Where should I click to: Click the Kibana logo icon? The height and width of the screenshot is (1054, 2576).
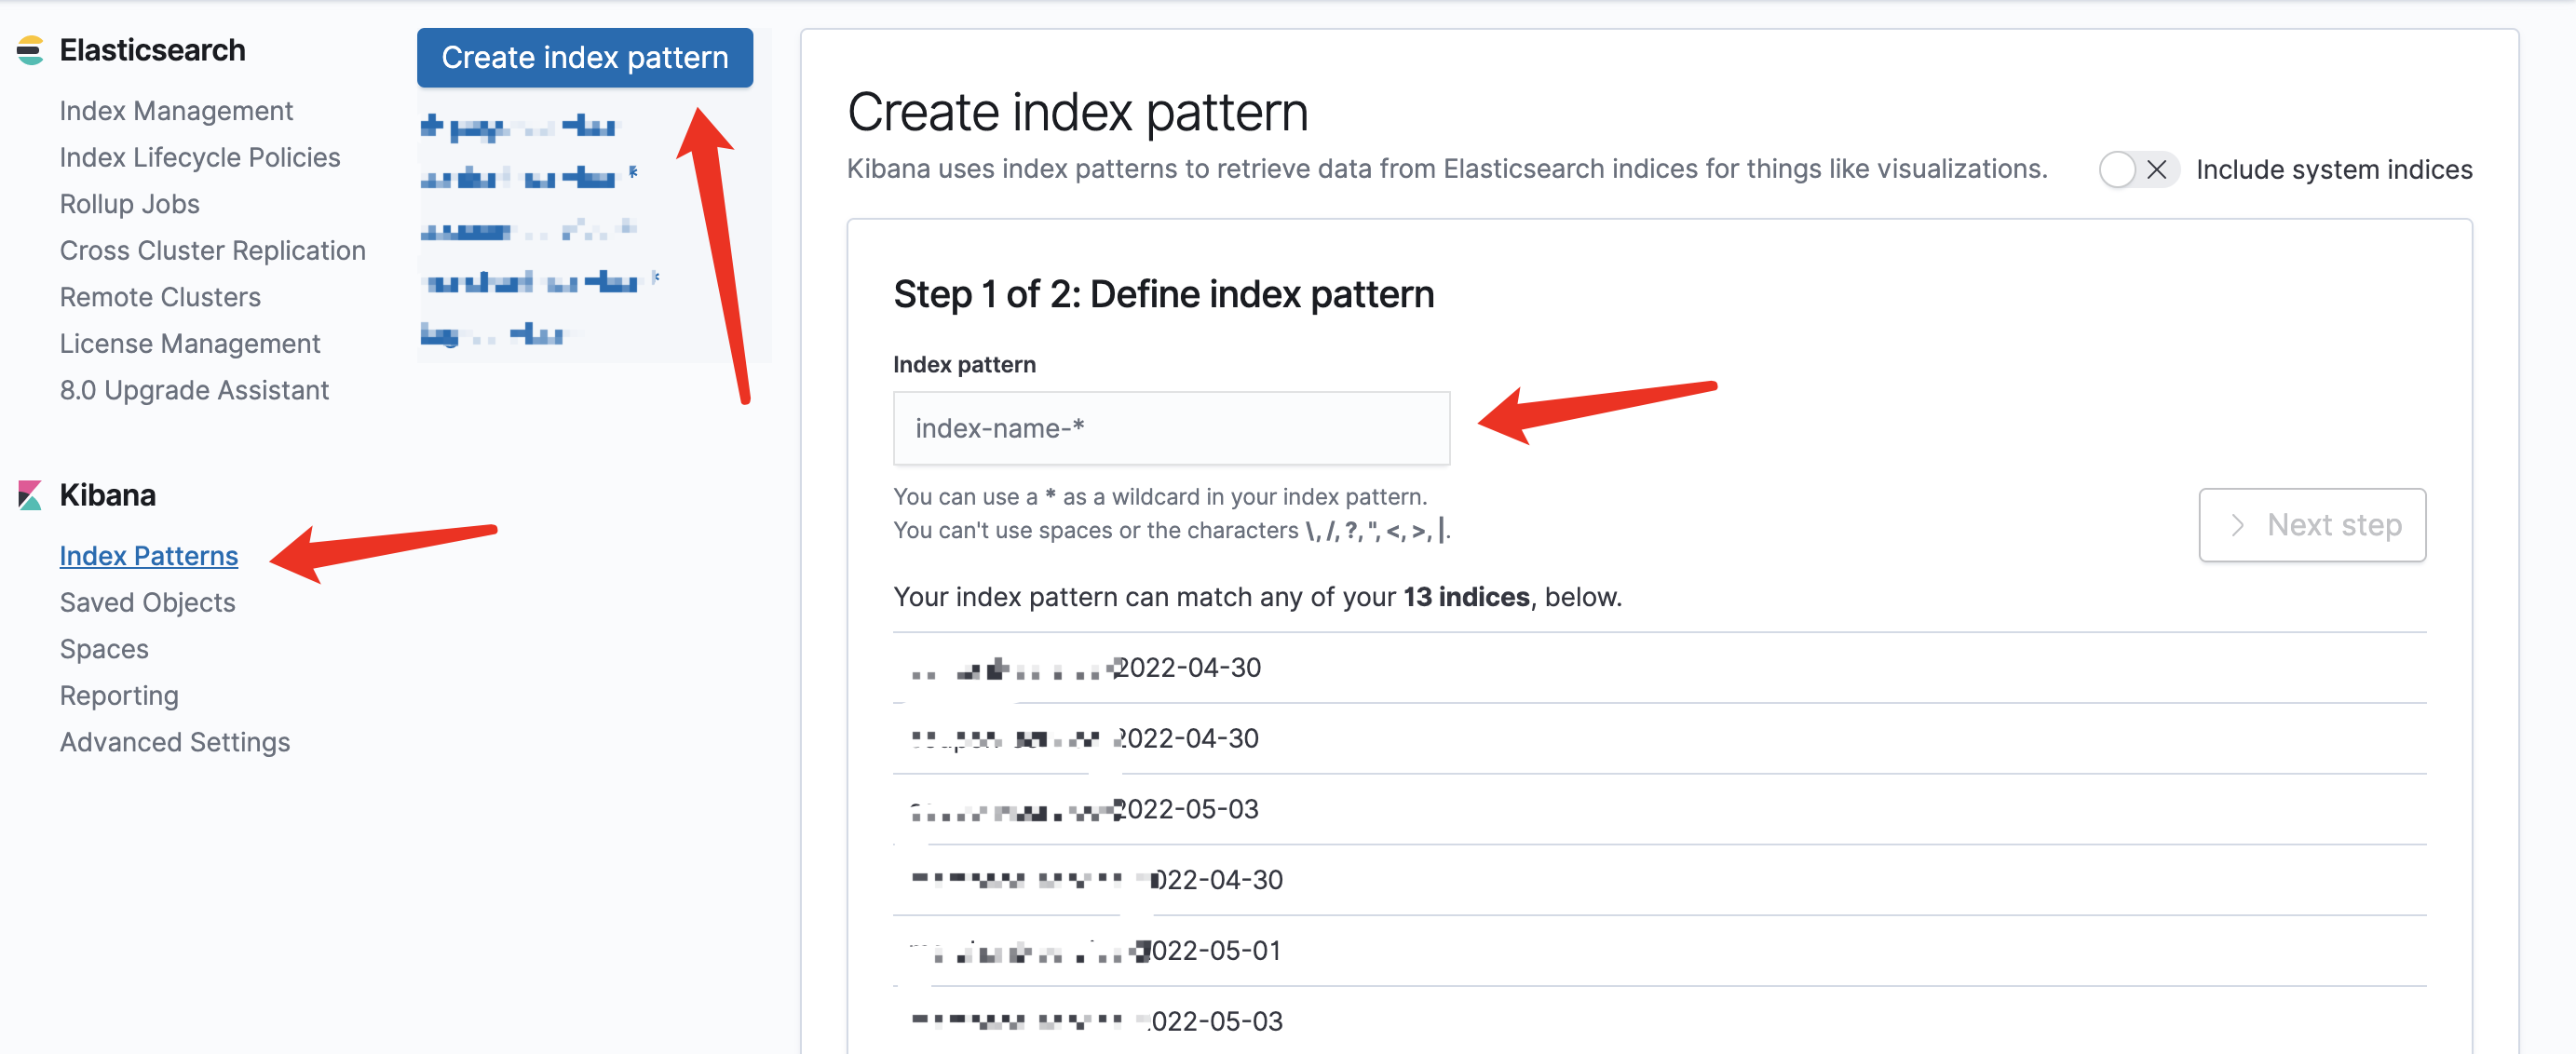click(x=30, y=495)
